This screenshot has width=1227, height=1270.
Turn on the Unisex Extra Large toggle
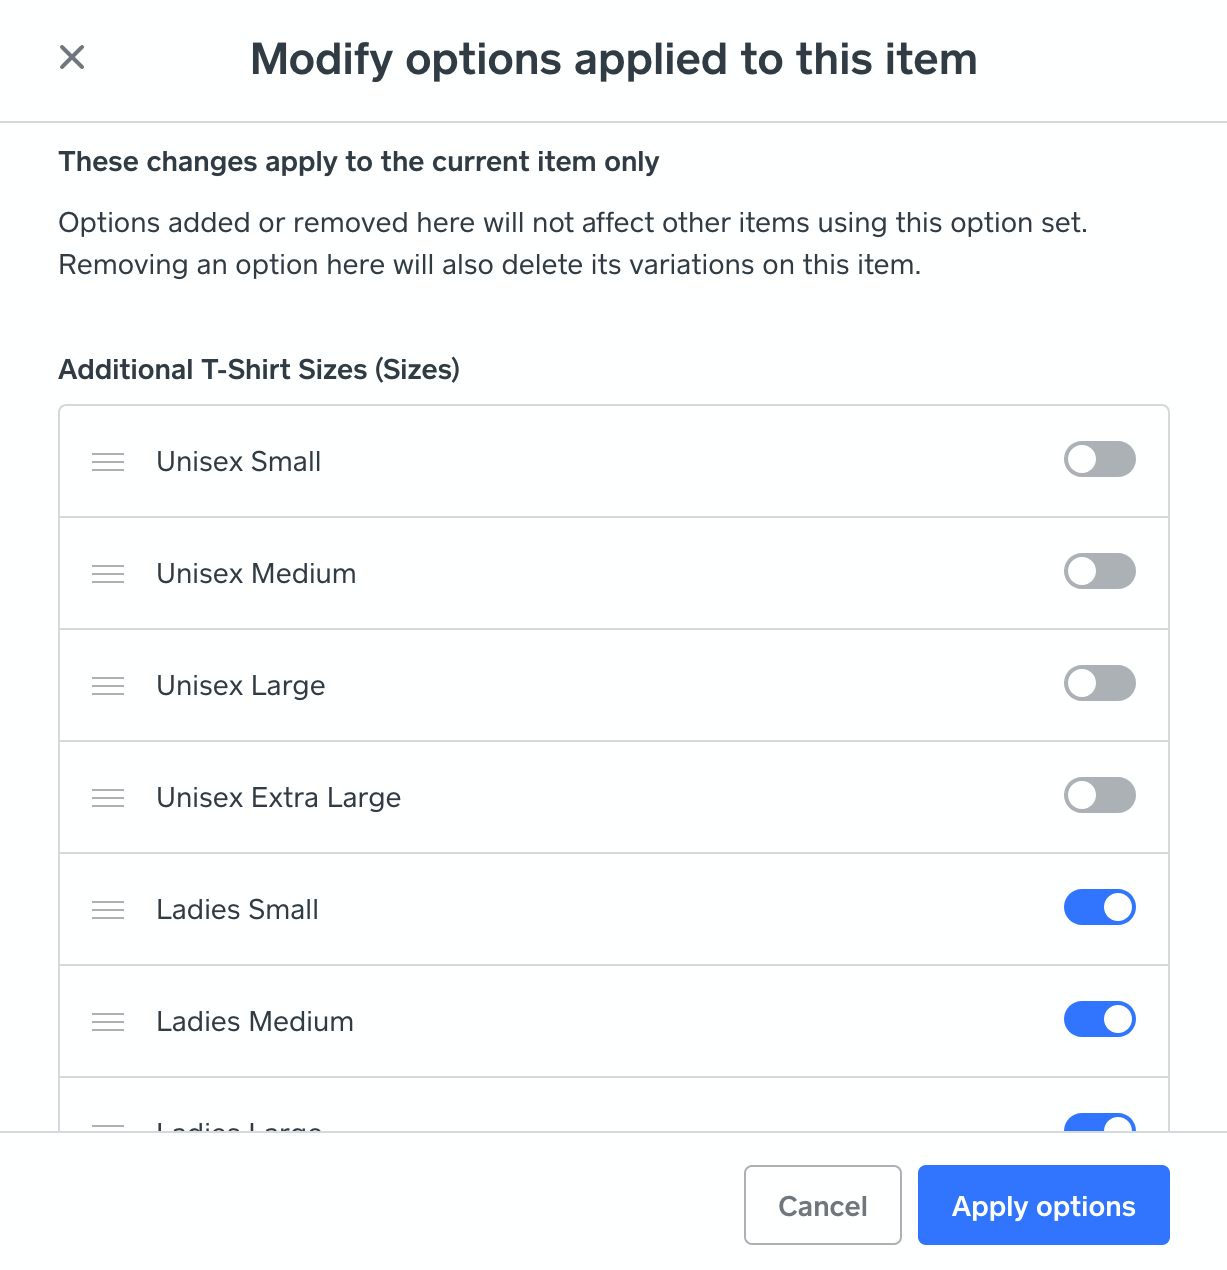(1100, 795)
